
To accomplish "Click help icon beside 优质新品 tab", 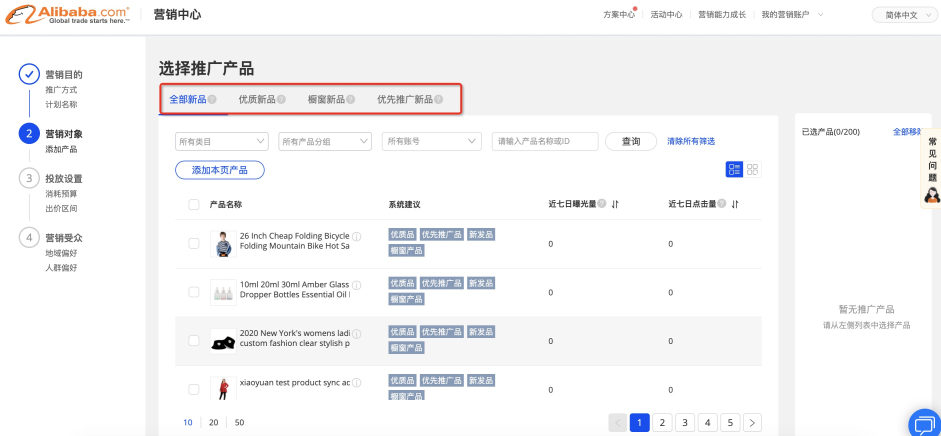I will coord(281,100).
